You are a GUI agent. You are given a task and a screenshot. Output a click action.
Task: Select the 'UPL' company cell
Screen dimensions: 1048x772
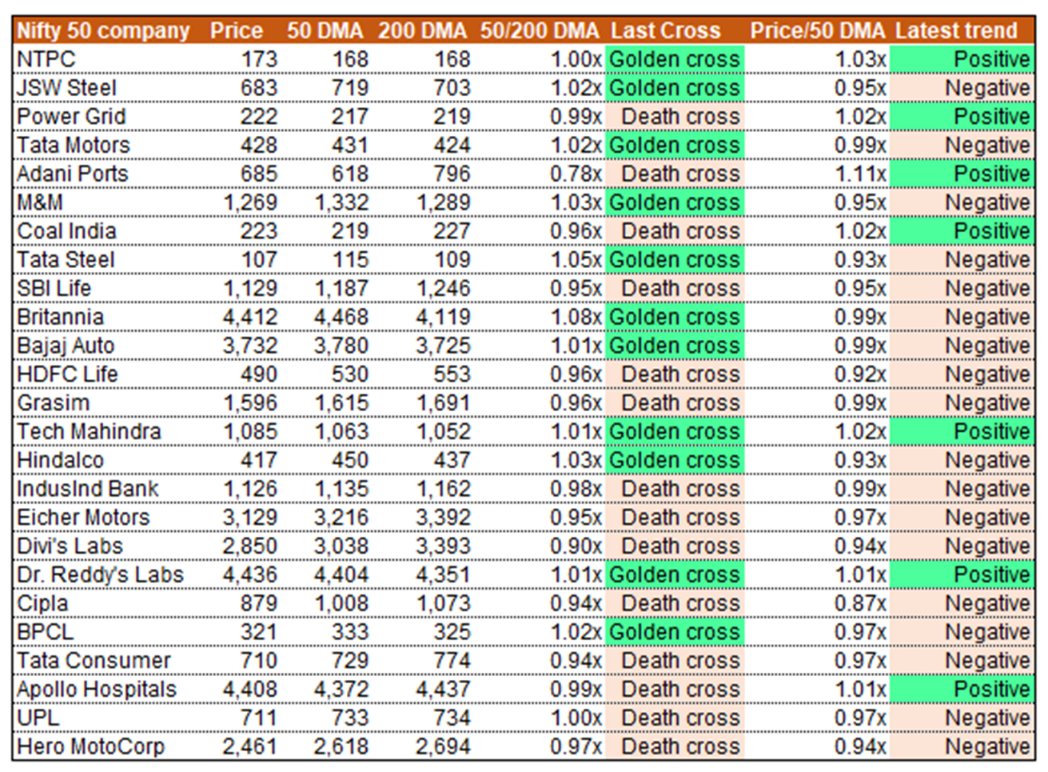coord(37,719)
